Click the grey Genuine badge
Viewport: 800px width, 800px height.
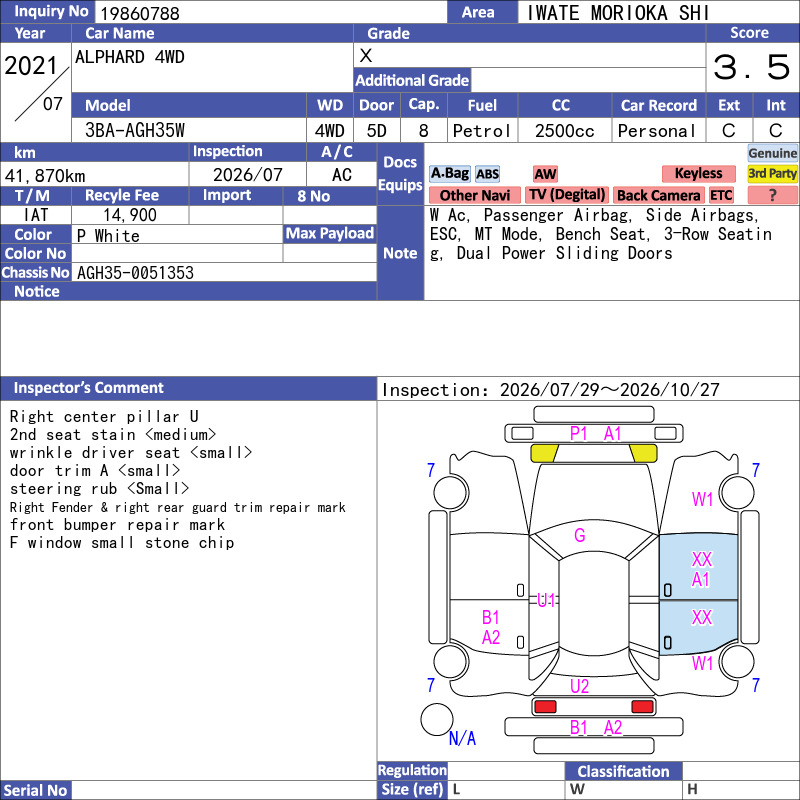coord(772,153)
